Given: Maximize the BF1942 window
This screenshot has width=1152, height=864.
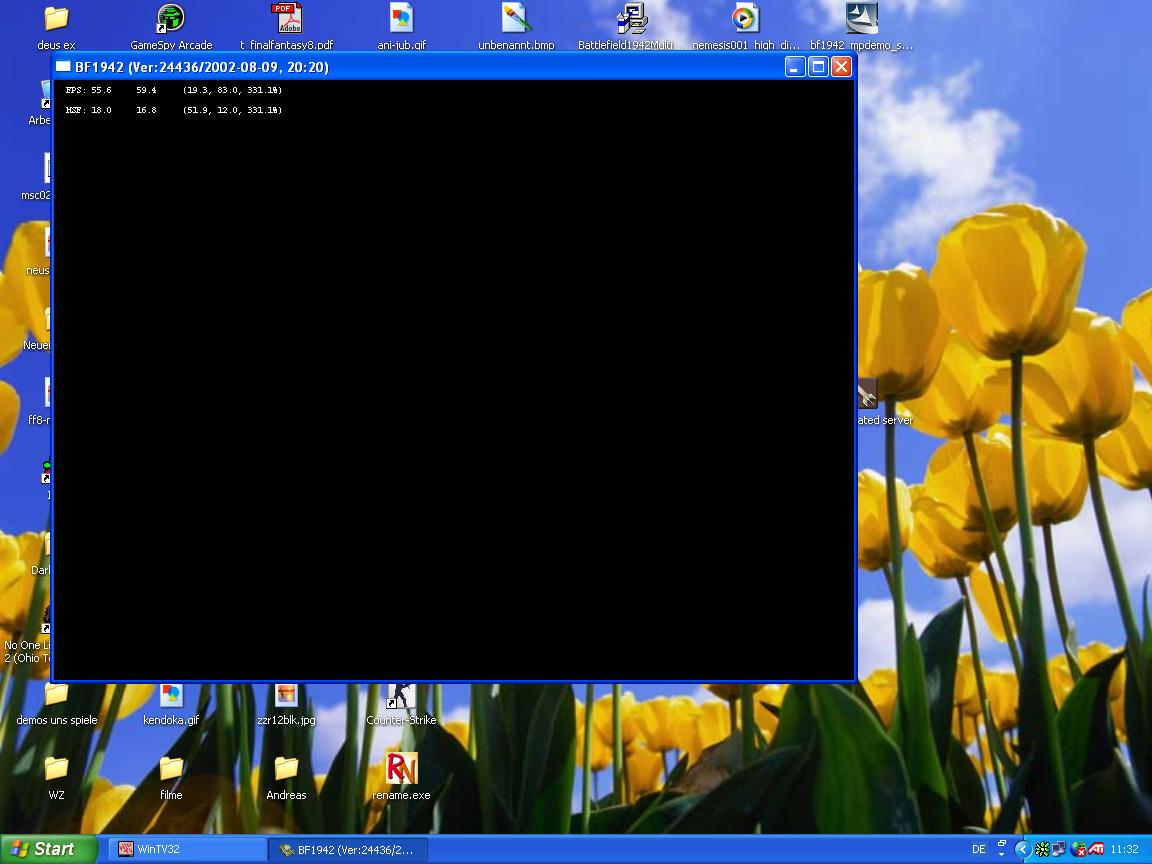Looking at the screenshot, I should click(818, 67).
